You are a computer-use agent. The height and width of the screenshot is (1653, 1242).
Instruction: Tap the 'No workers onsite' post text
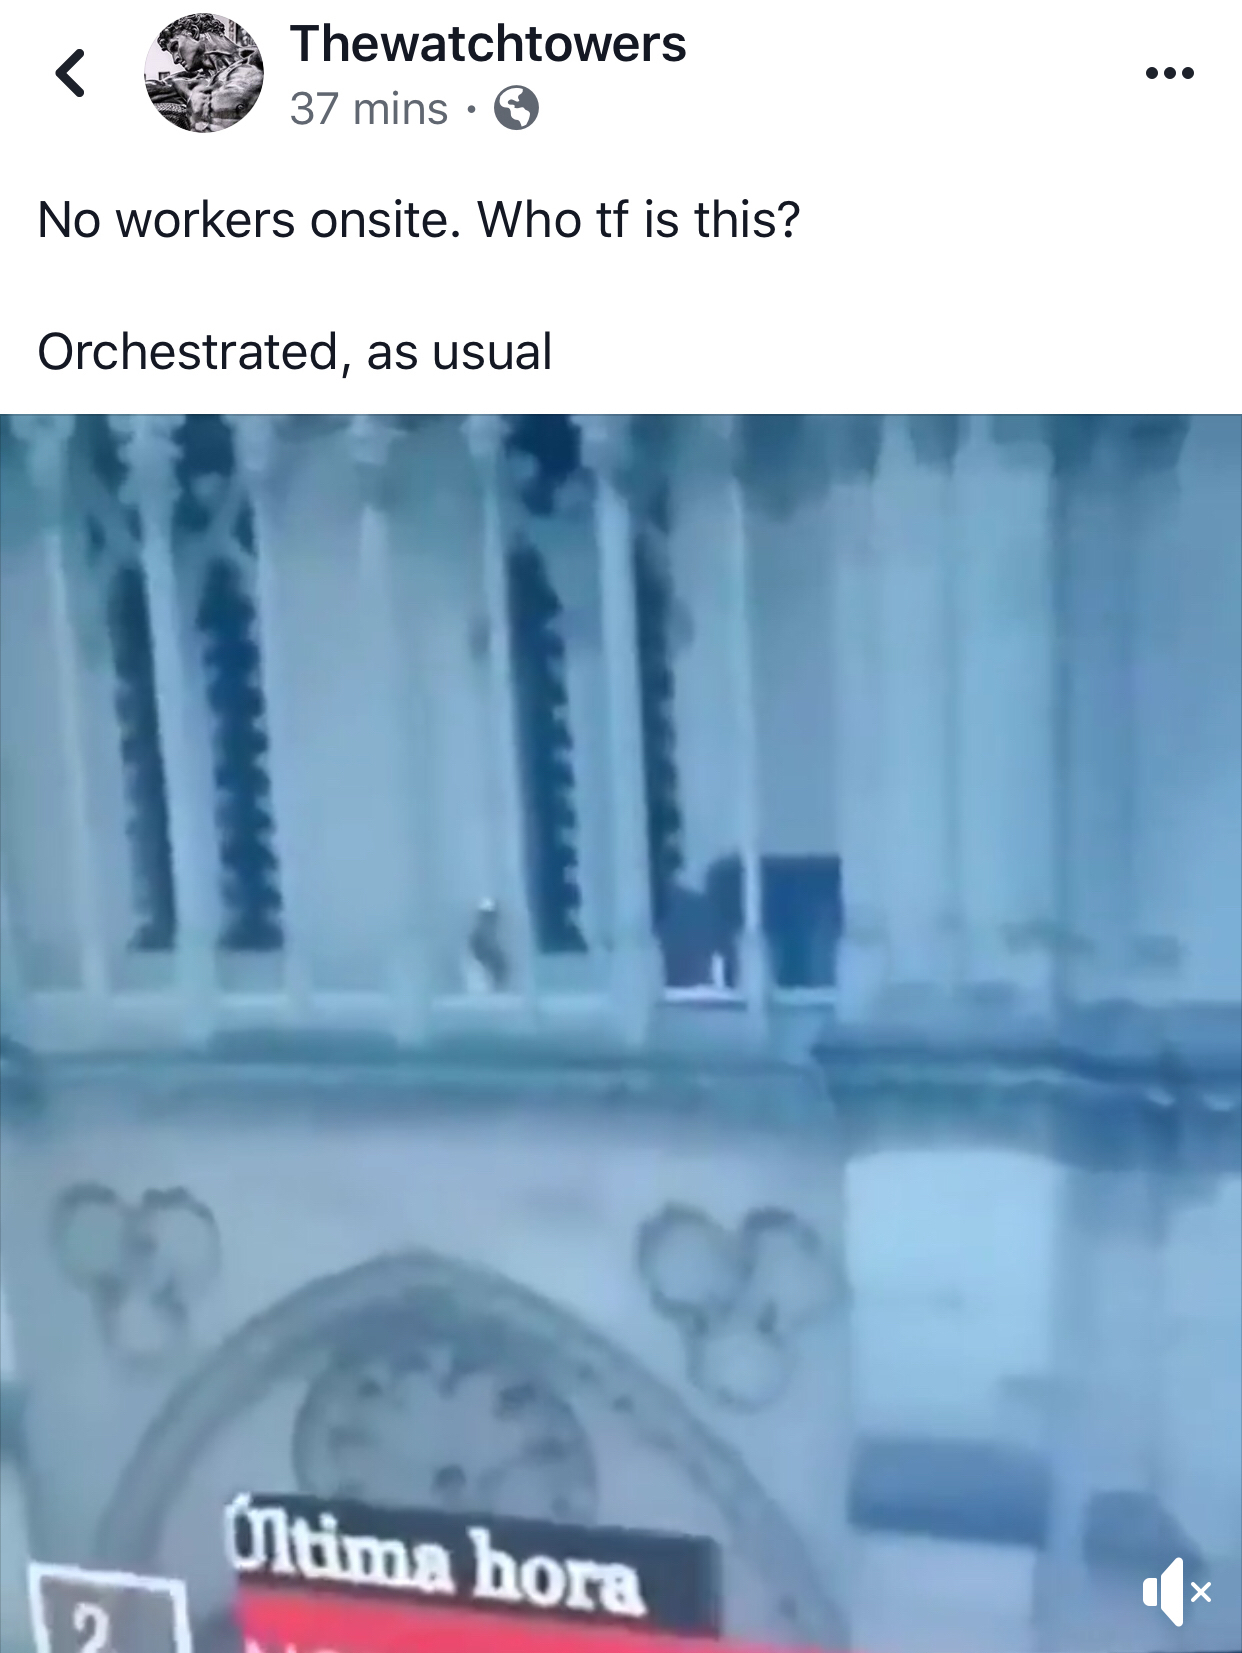419,219
